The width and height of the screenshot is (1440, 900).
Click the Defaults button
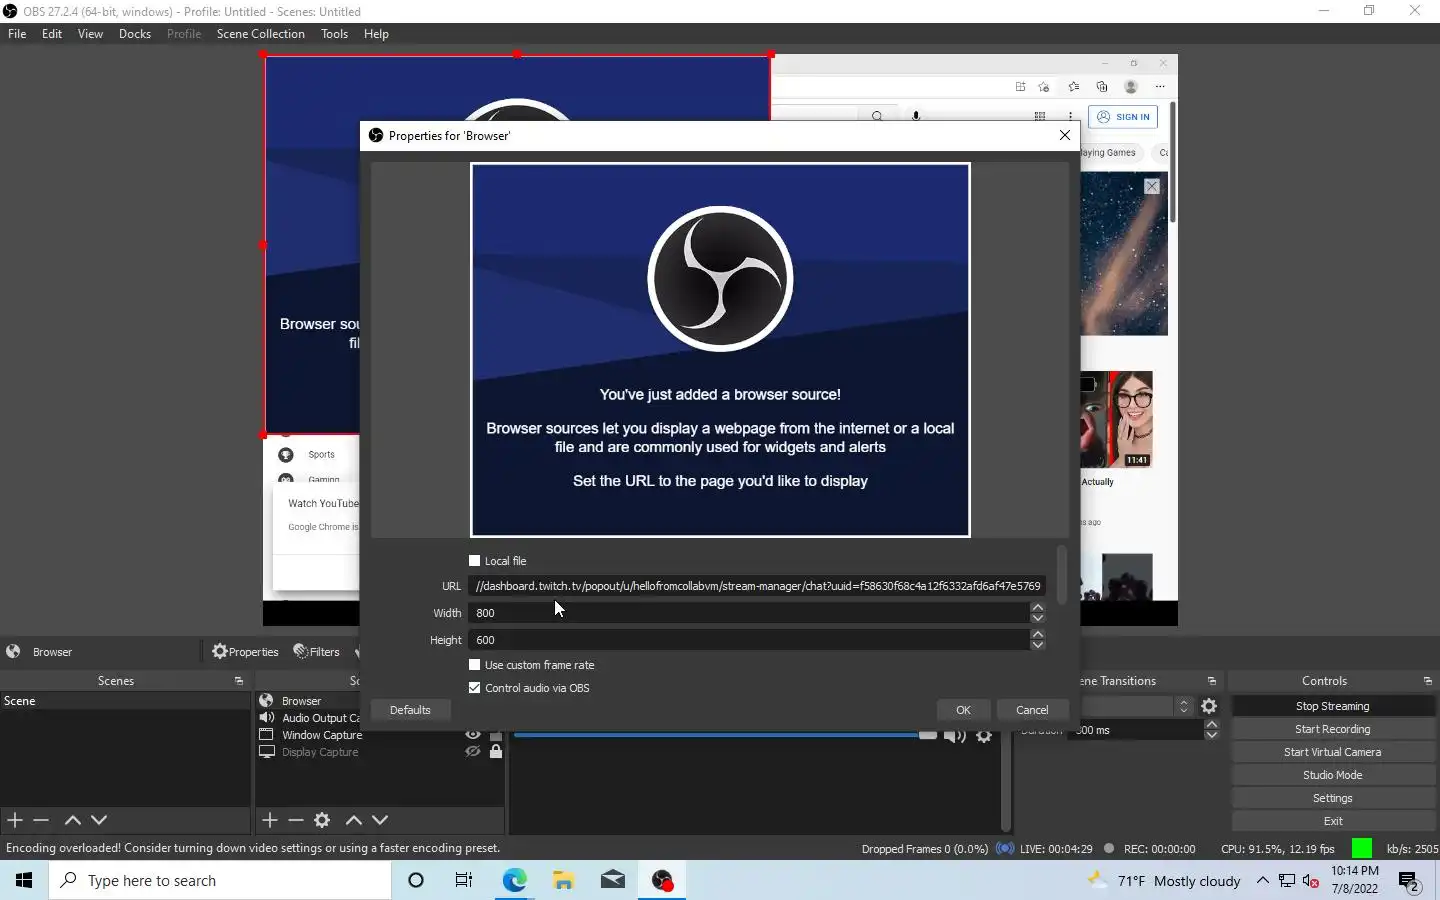(x=410, y=710)
